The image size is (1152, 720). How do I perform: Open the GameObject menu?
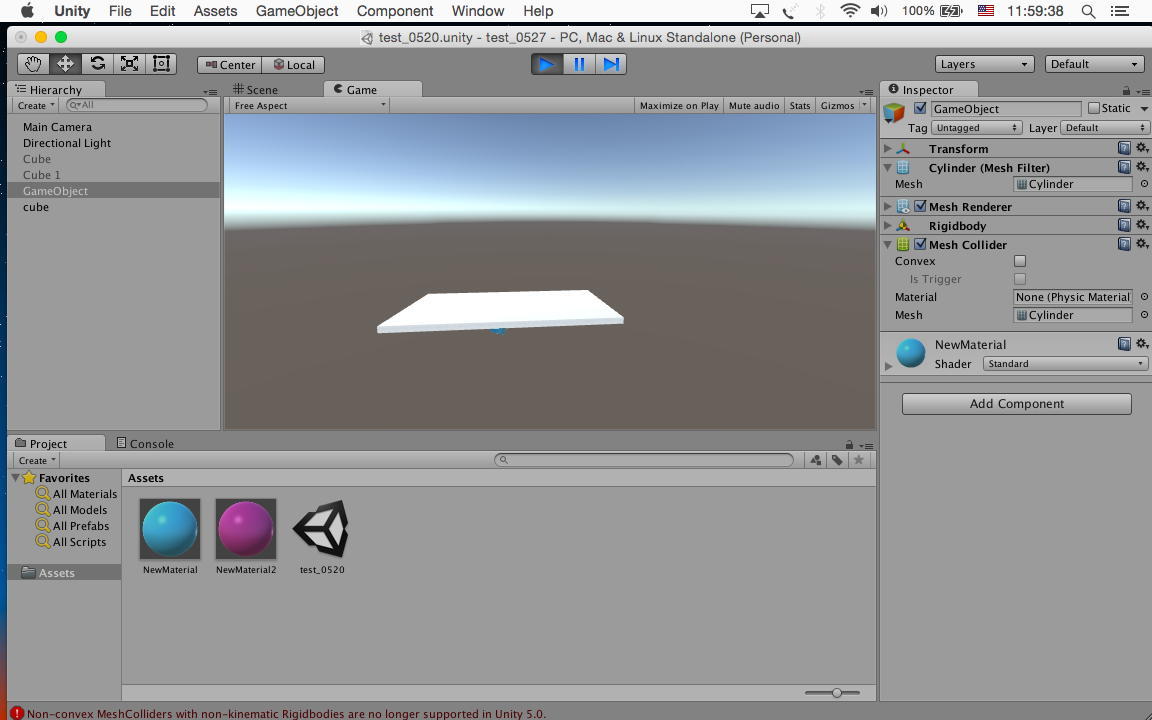(x=297, y=11)
